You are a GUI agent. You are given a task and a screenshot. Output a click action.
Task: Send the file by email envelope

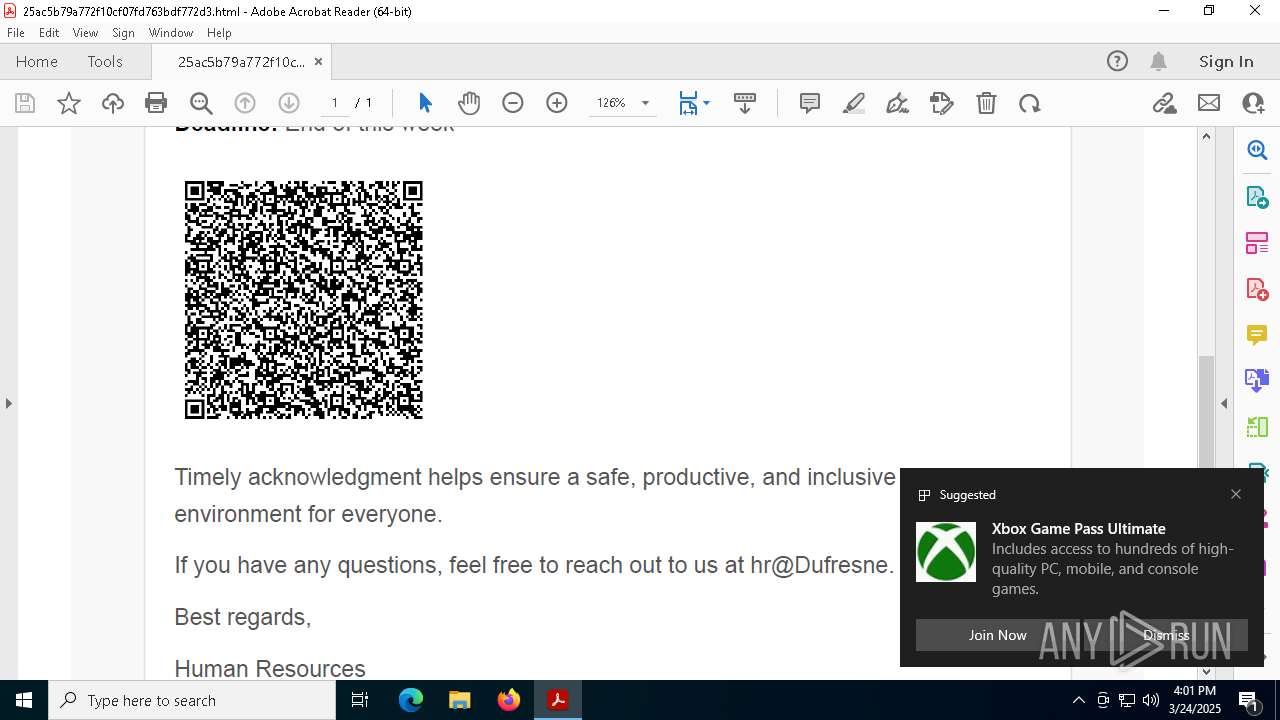click(1209, 103)
